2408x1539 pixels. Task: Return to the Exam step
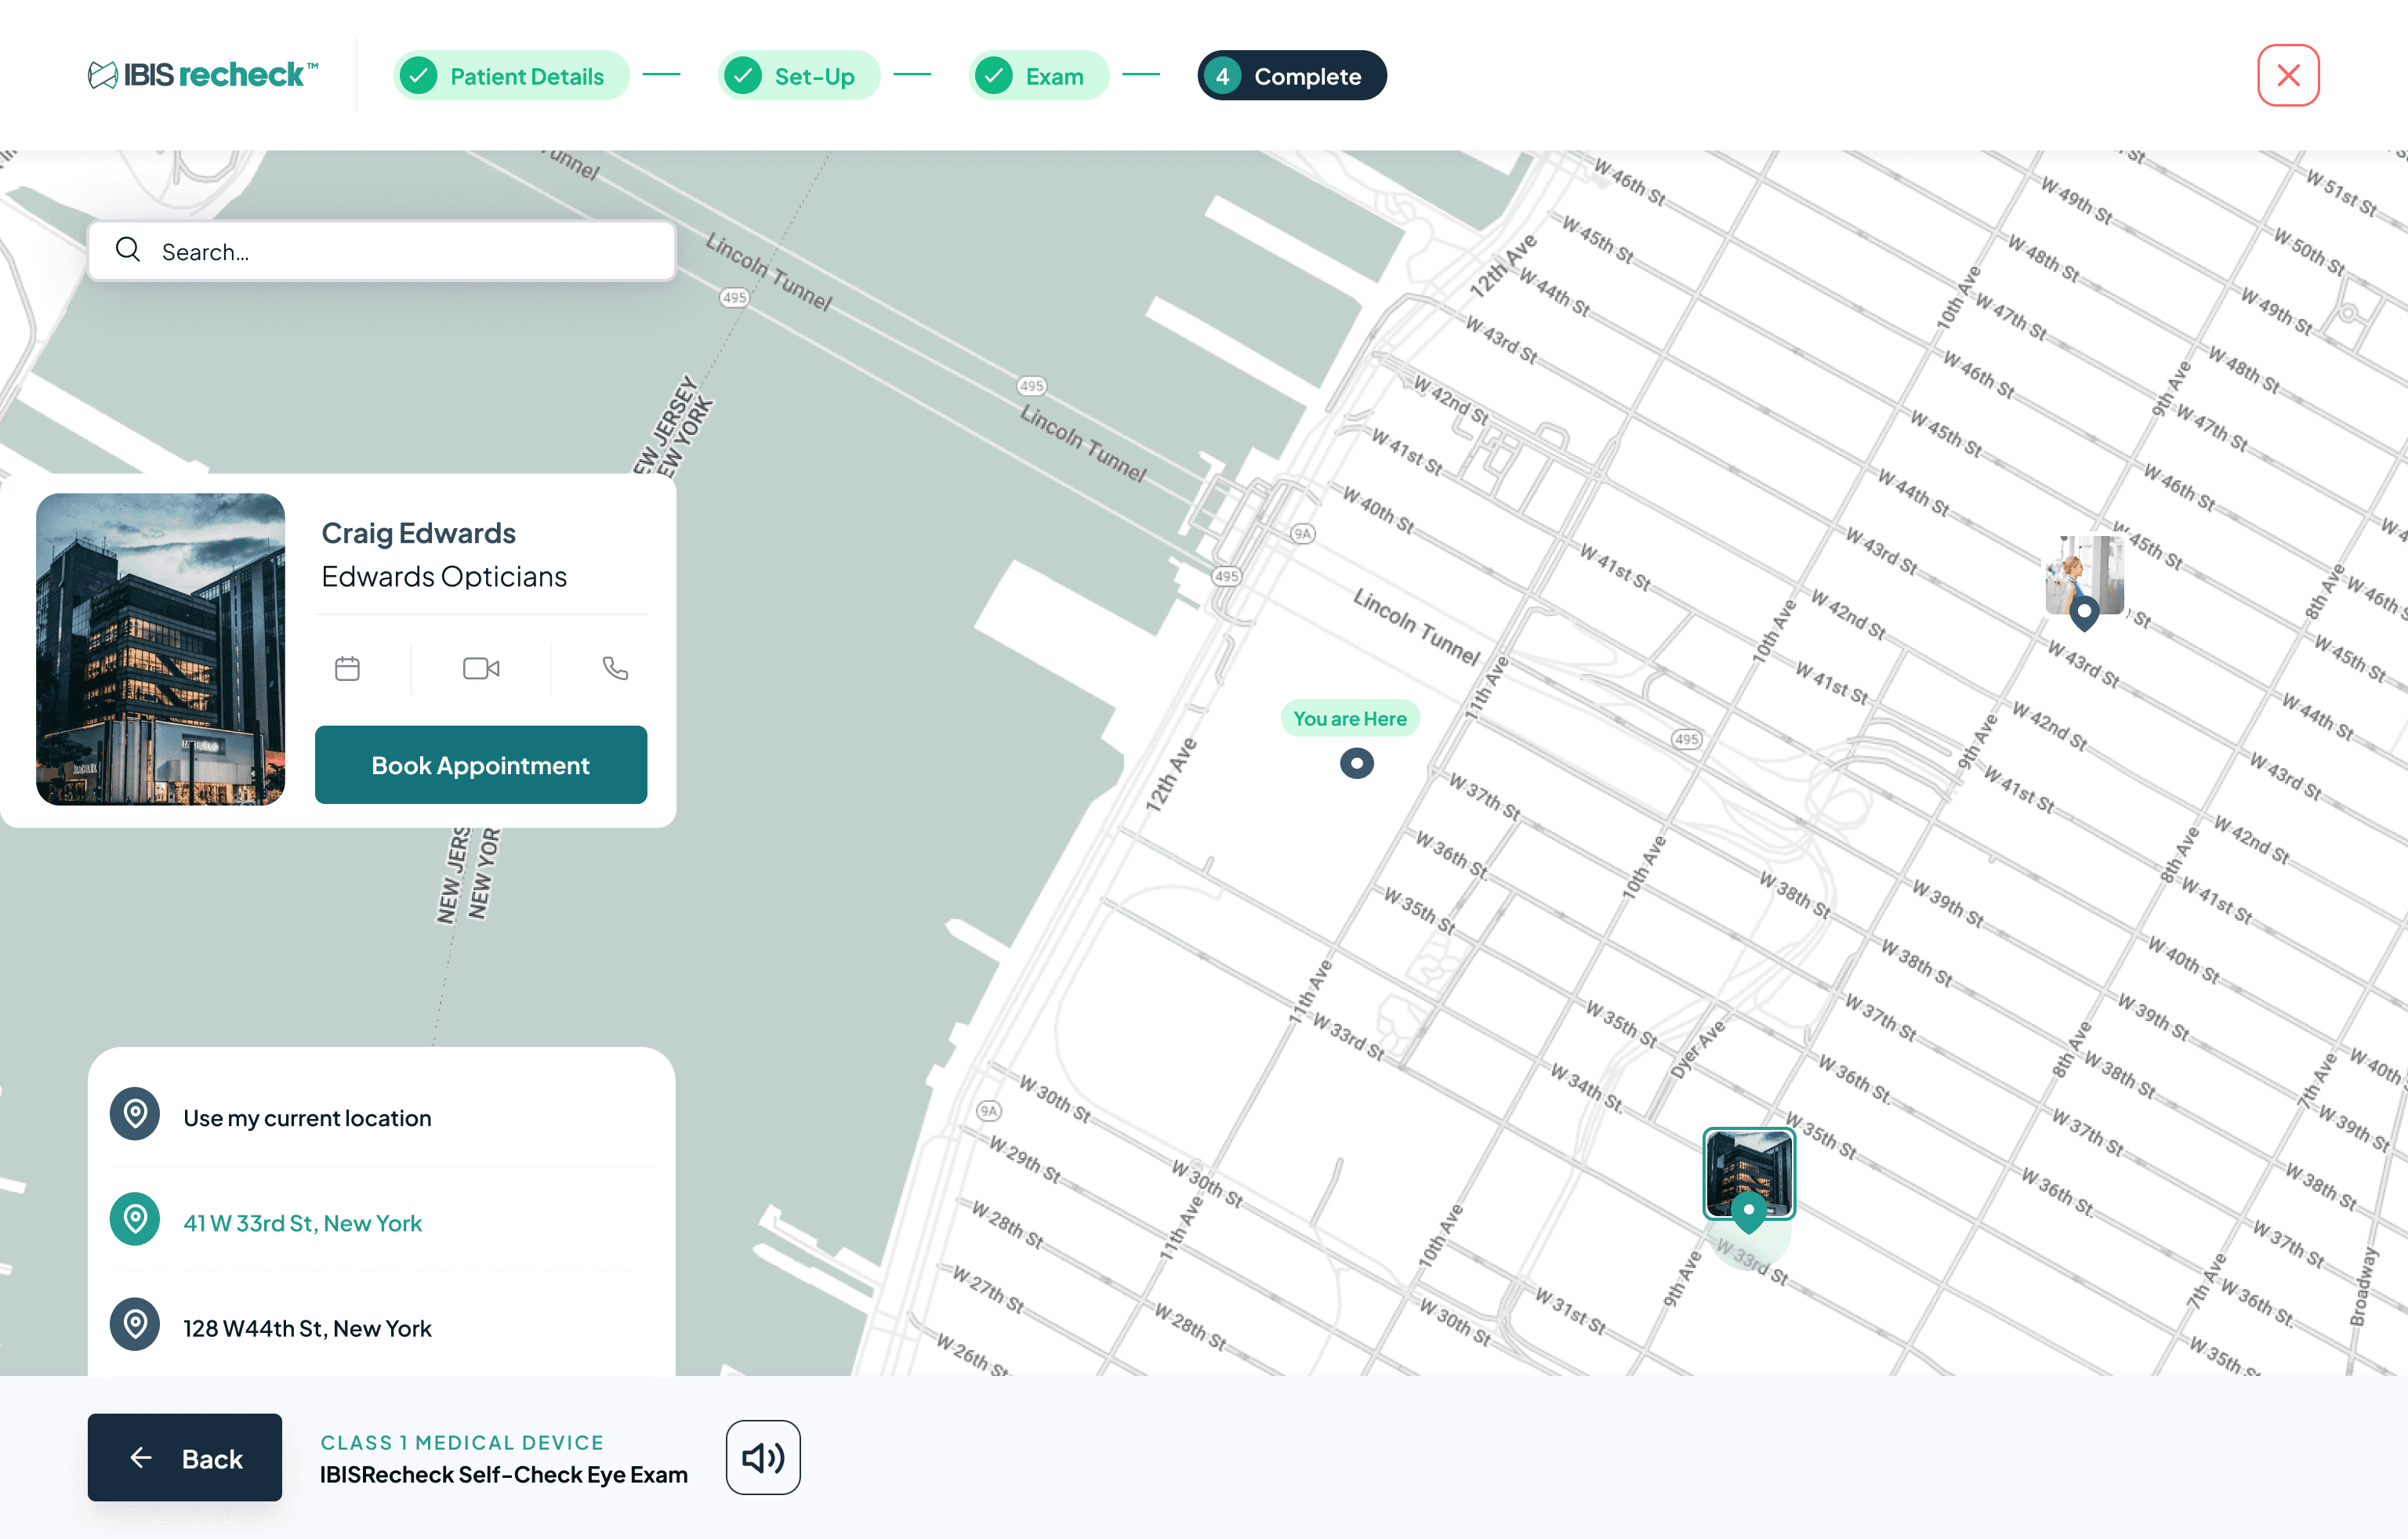click(1038, 75)
